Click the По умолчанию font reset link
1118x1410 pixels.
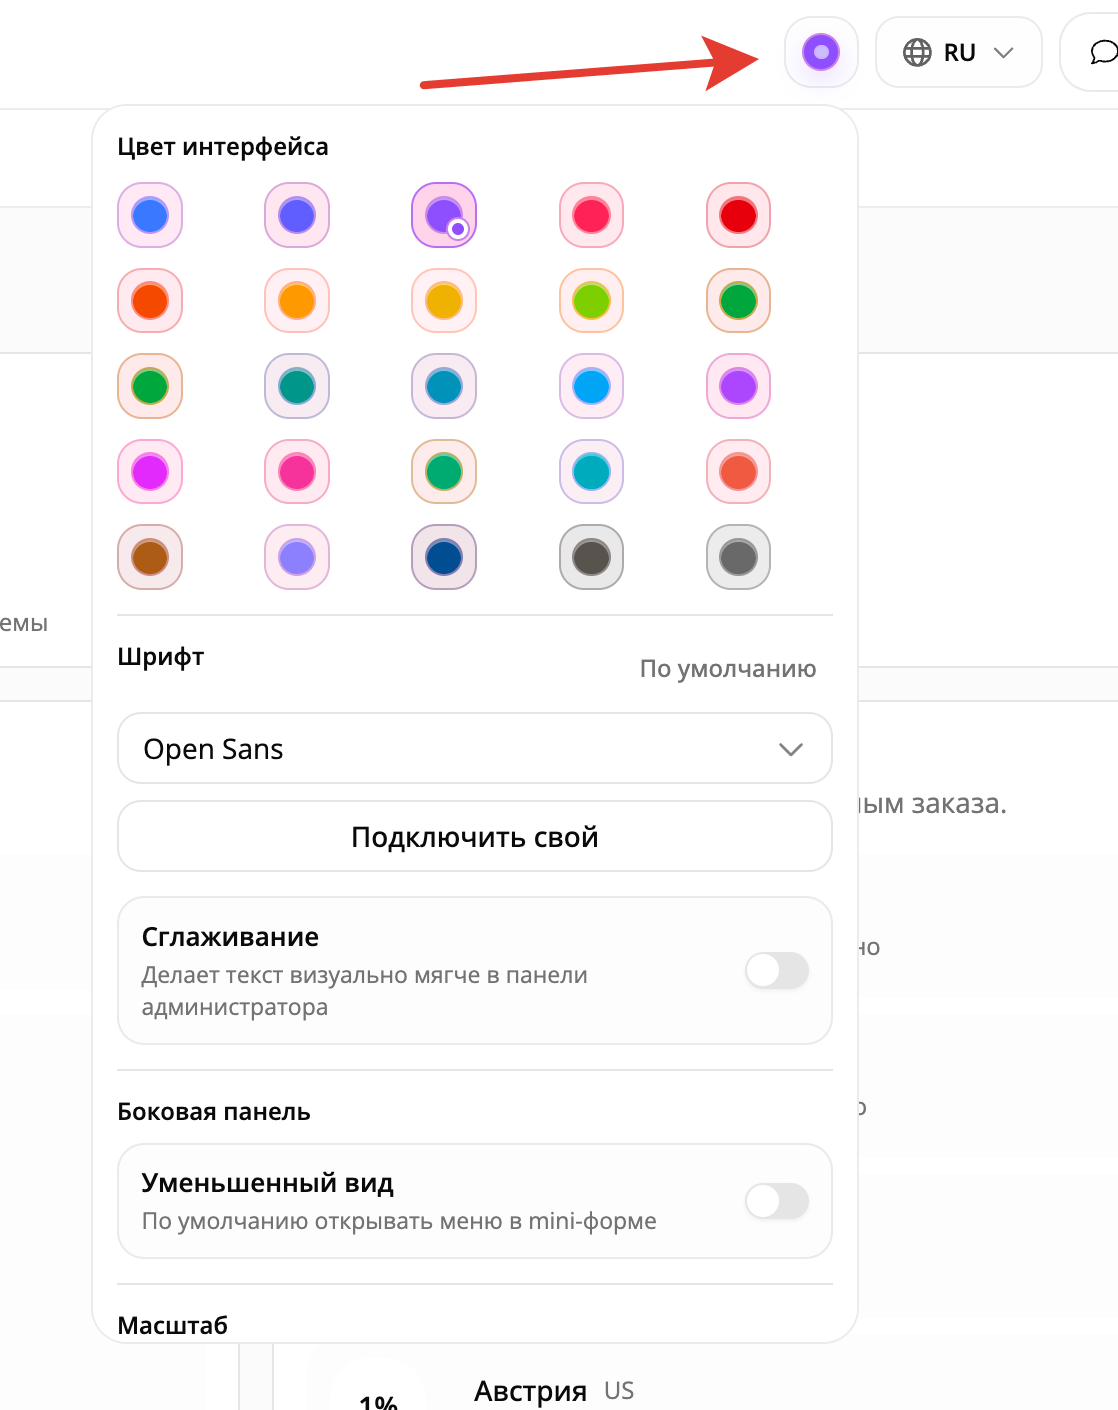[x=728, y=668]
